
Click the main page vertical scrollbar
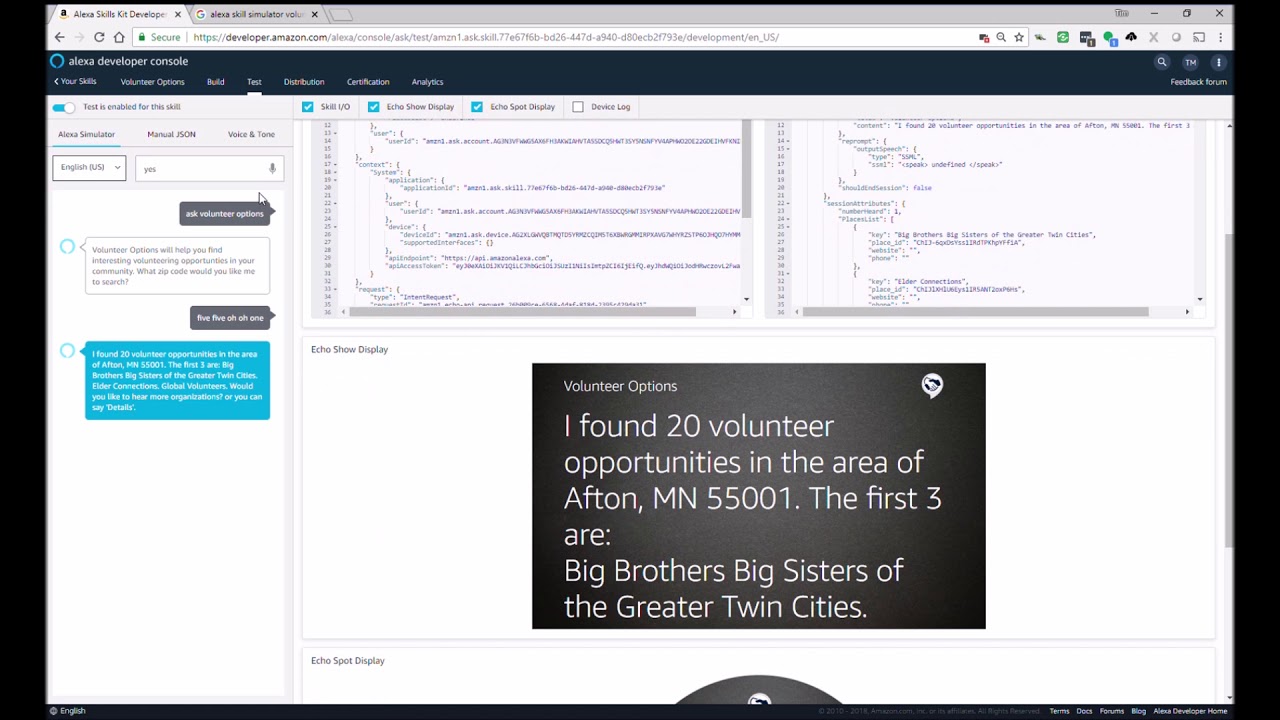click(1229, 390)
